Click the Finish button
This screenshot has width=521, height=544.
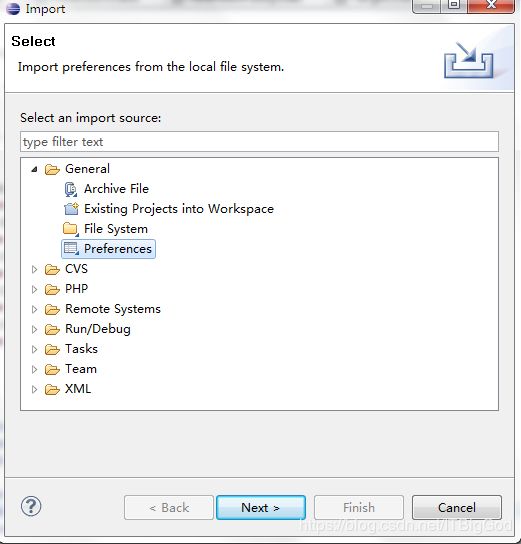[x=359, y=508]
